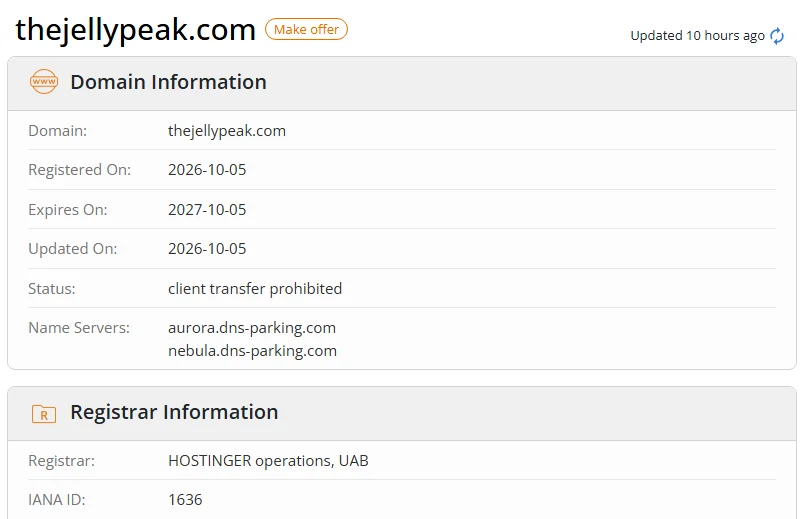Click the 'Registered On:' label

click(x=79, y=170)
